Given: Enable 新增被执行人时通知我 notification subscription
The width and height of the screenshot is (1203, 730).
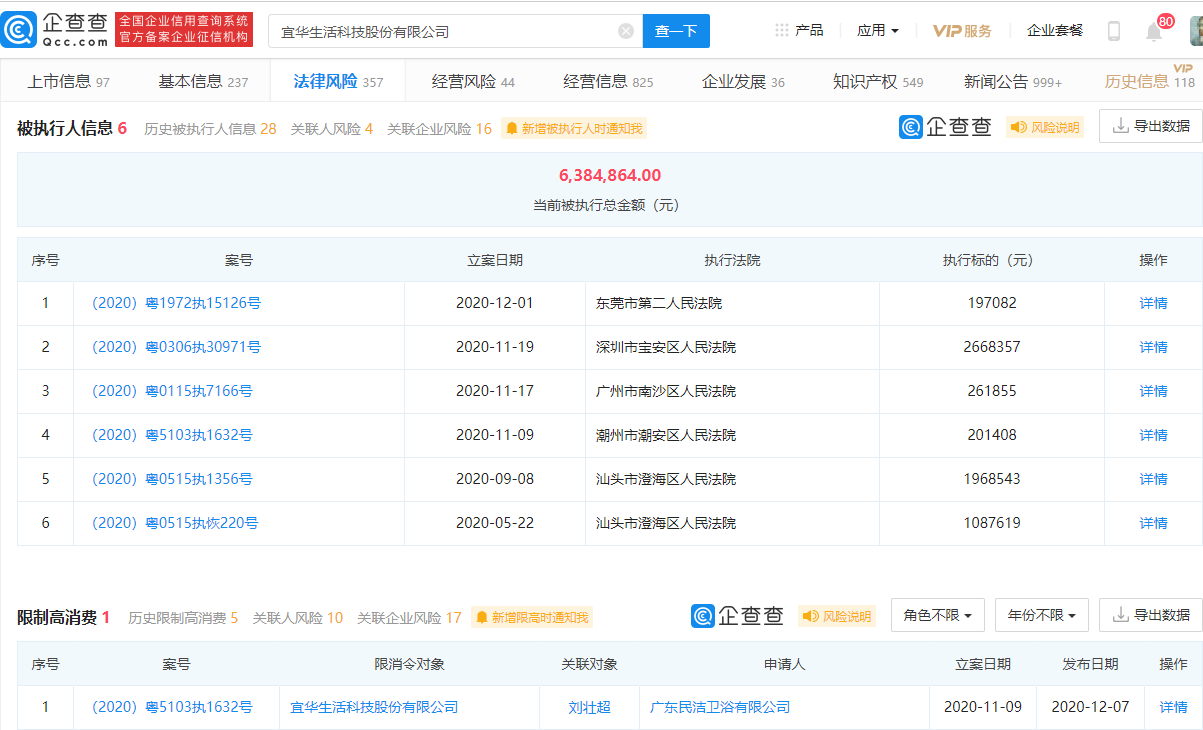Looking at the screenshot, I should click(577, 128).
